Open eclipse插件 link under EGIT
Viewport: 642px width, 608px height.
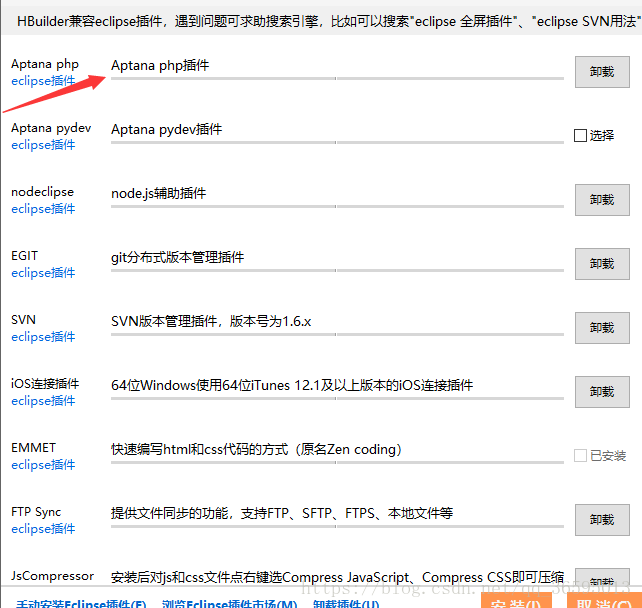point(43,273)
